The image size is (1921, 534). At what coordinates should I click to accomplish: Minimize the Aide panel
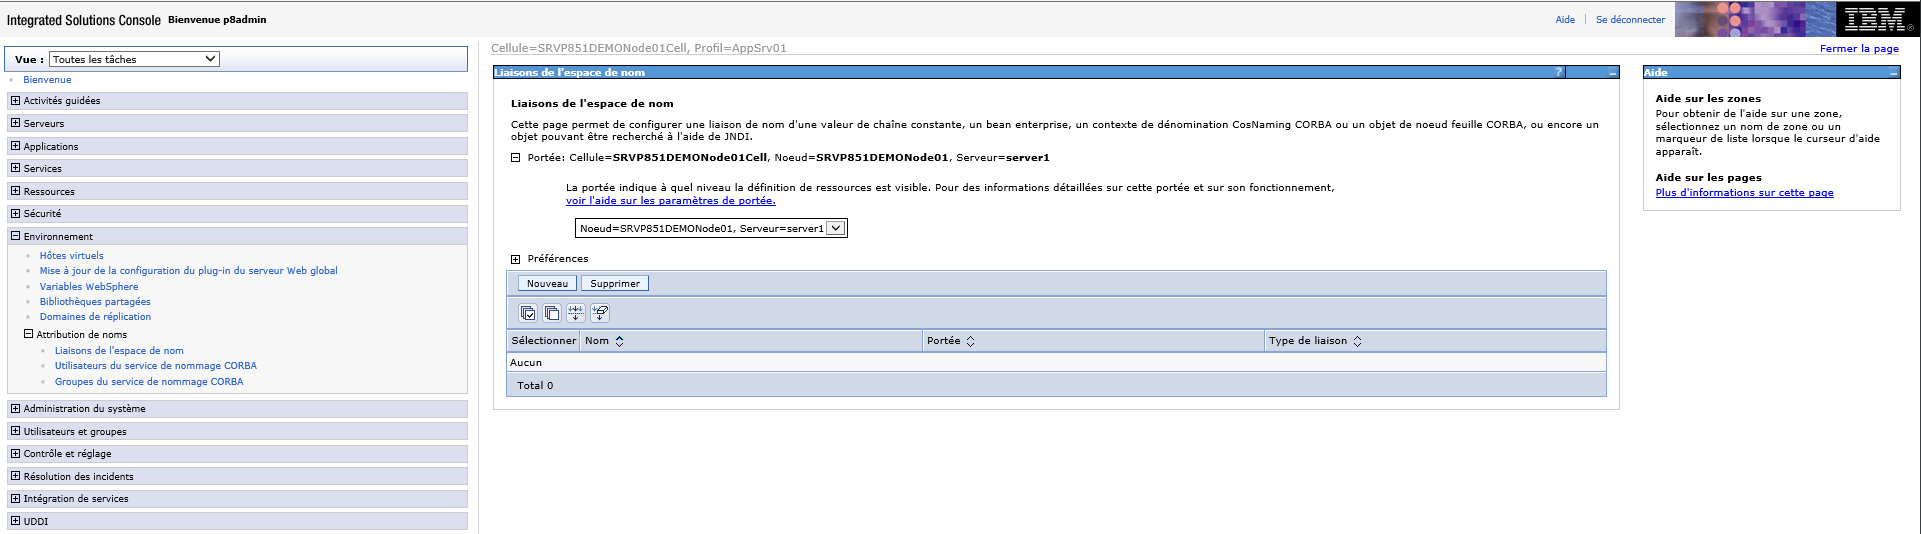[x=1893, y=72]
